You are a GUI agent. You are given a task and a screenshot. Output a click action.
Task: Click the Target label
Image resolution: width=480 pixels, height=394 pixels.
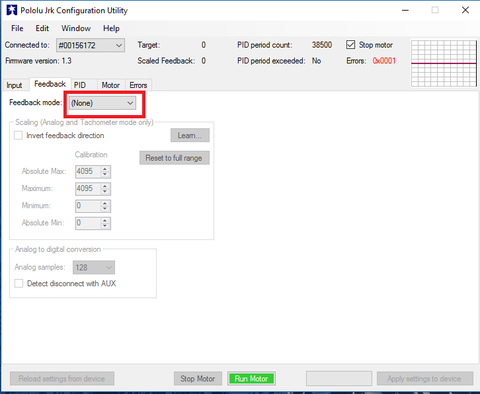(x=149, y=45)
